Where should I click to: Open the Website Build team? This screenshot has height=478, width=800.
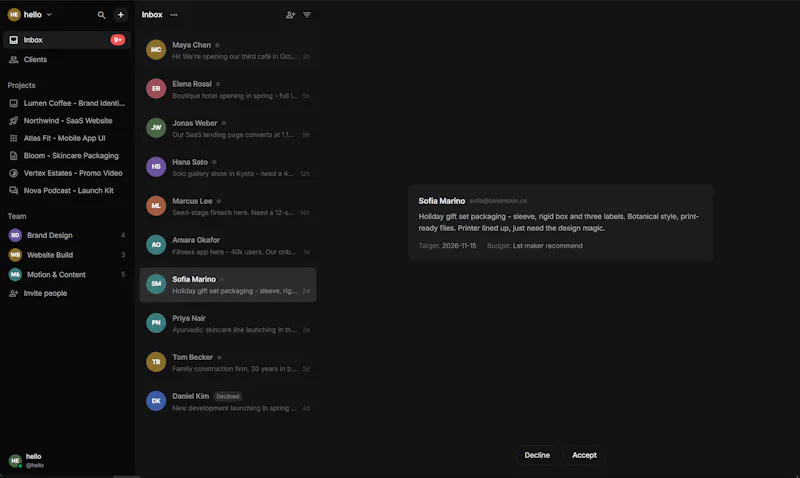pyautogui.click(x=67, y=255)
